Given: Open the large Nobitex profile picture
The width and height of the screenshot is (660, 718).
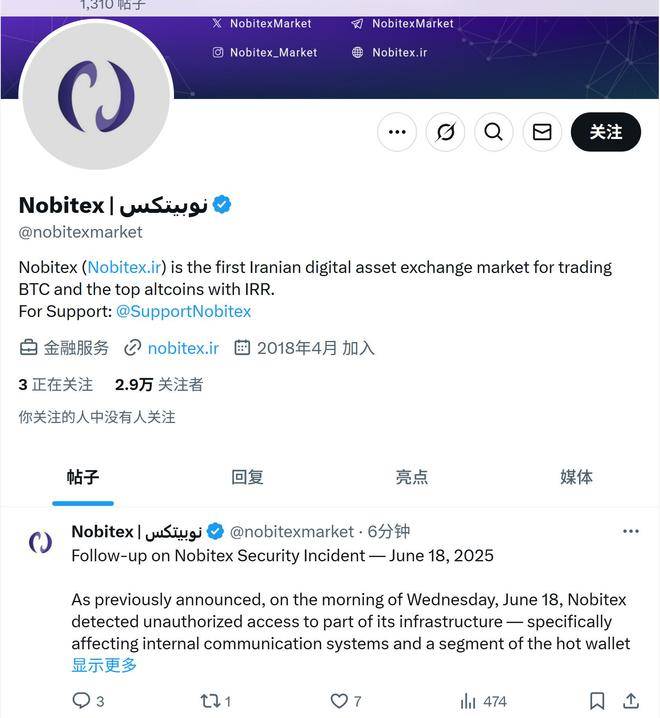Looking at the screenshot, I should [x=96, y=96].
